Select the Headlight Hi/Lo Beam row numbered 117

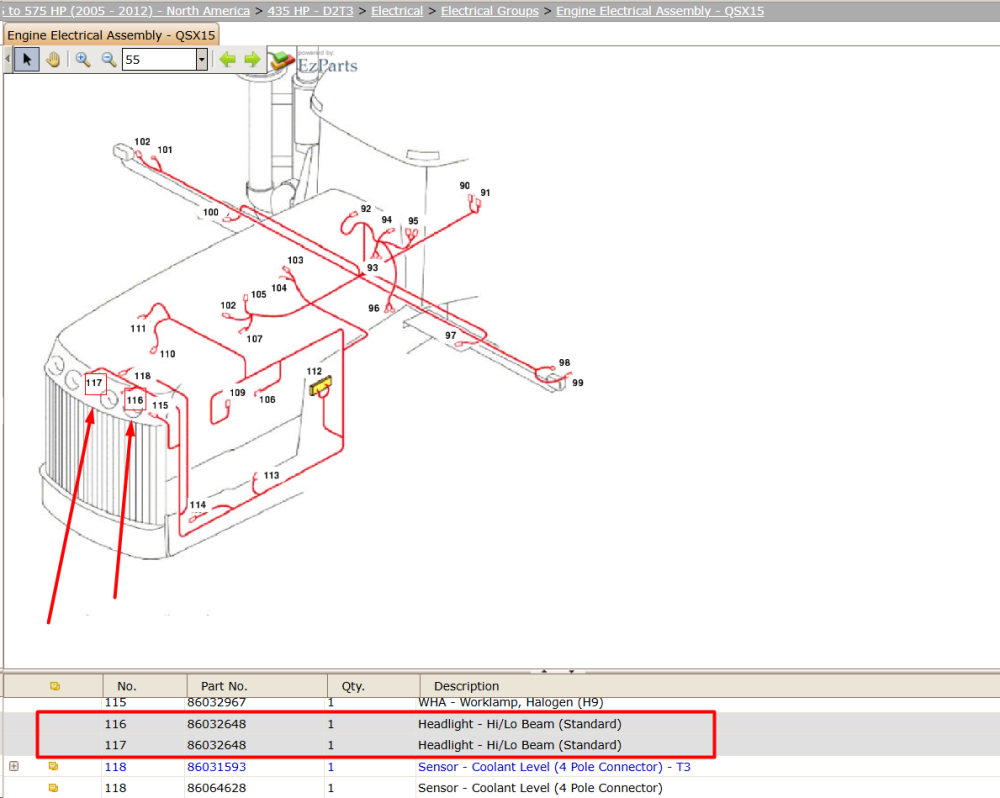500,745
